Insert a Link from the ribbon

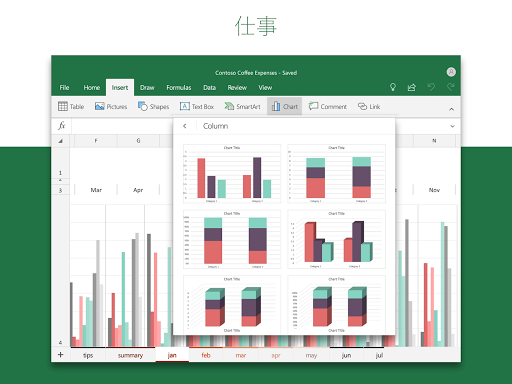coord(369,106)
